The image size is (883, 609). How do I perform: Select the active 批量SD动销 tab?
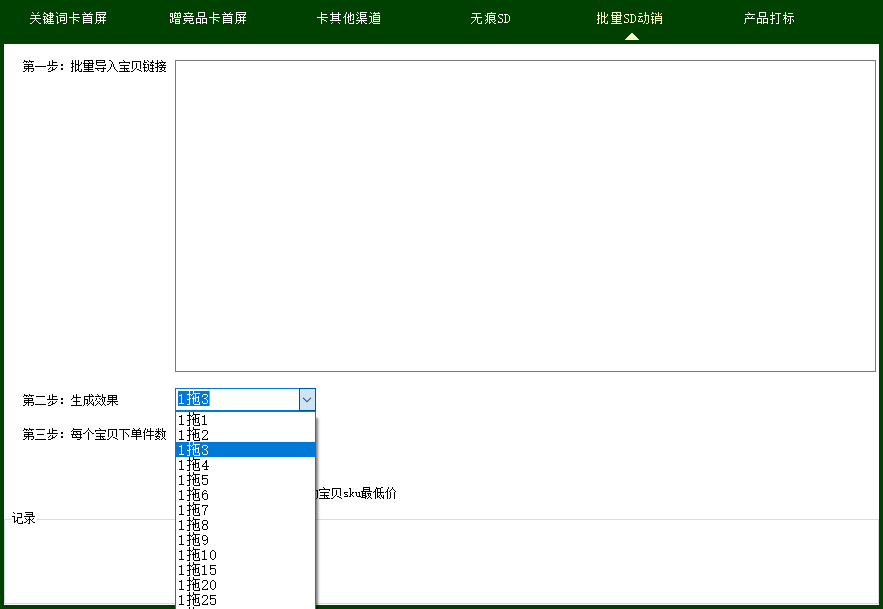(x=628, y=18)
